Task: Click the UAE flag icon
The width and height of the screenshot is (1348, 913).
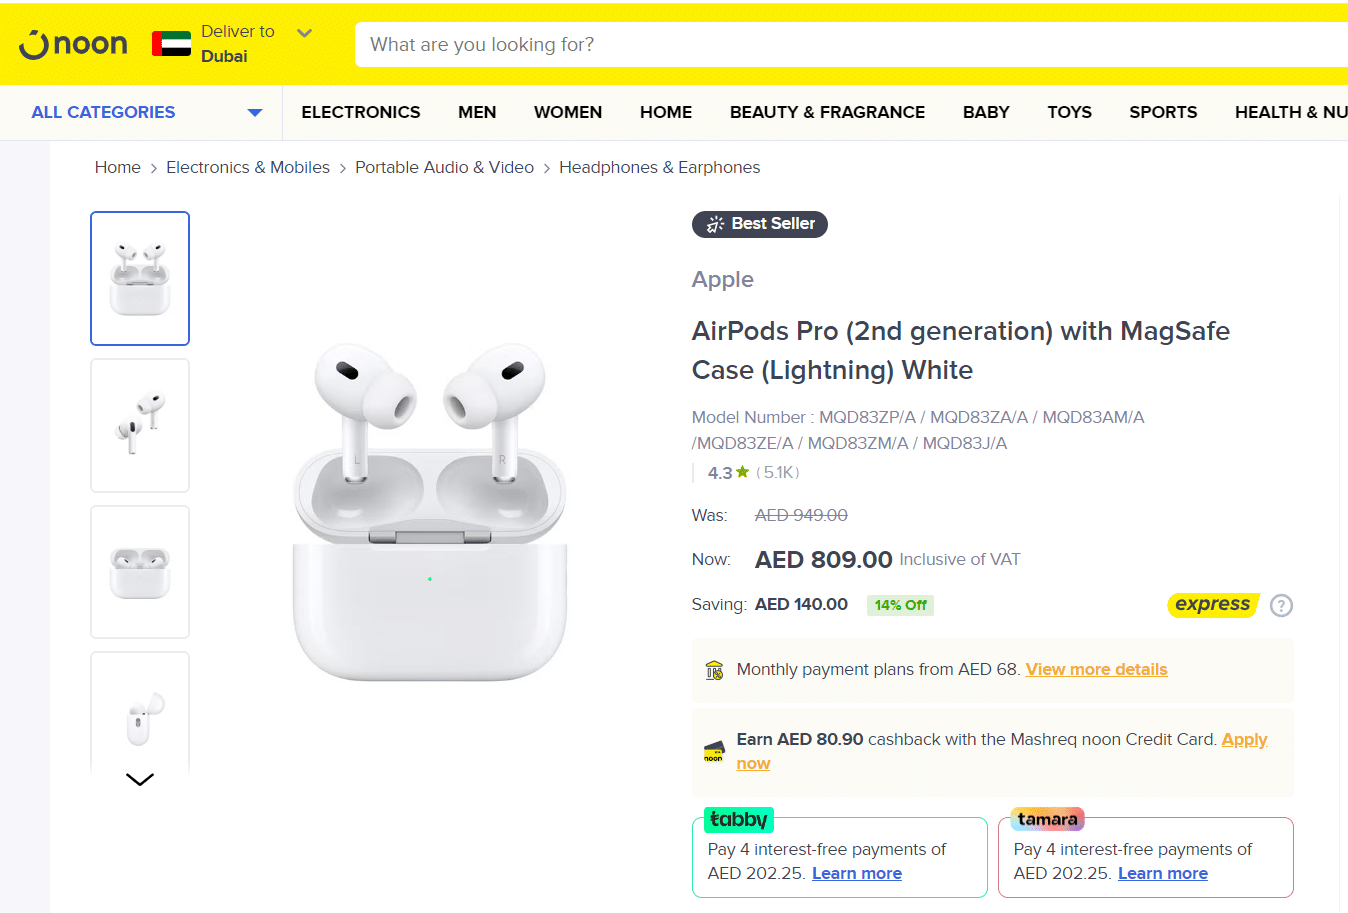Action: (171, 44)
